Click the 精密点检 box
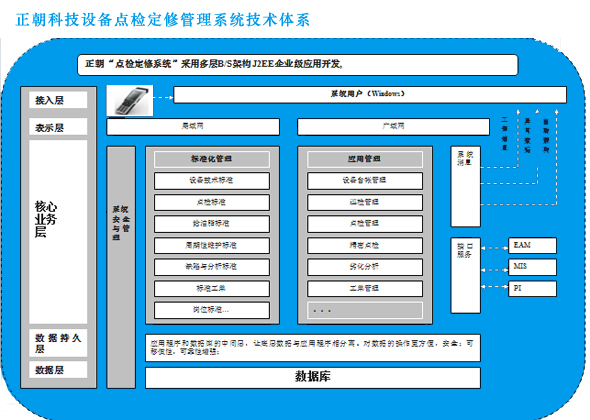Image resolution: width=590 pixels, height=420 pixels. [365, 246]
